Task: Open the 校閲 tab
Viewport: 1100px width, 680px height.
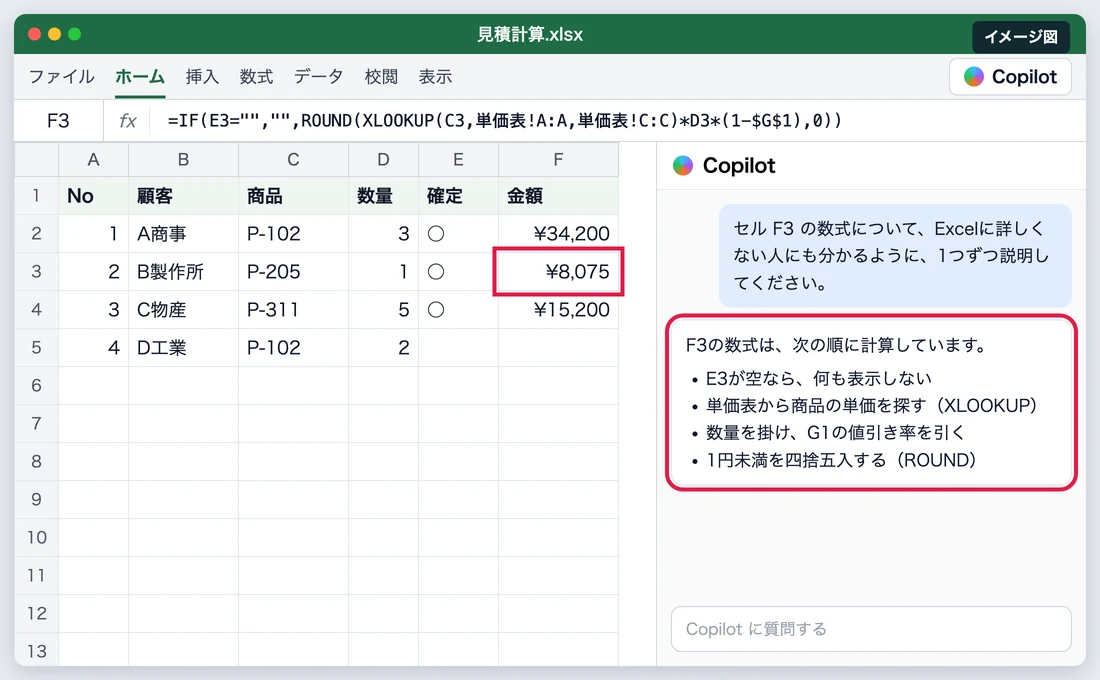Action: [381, 76]
